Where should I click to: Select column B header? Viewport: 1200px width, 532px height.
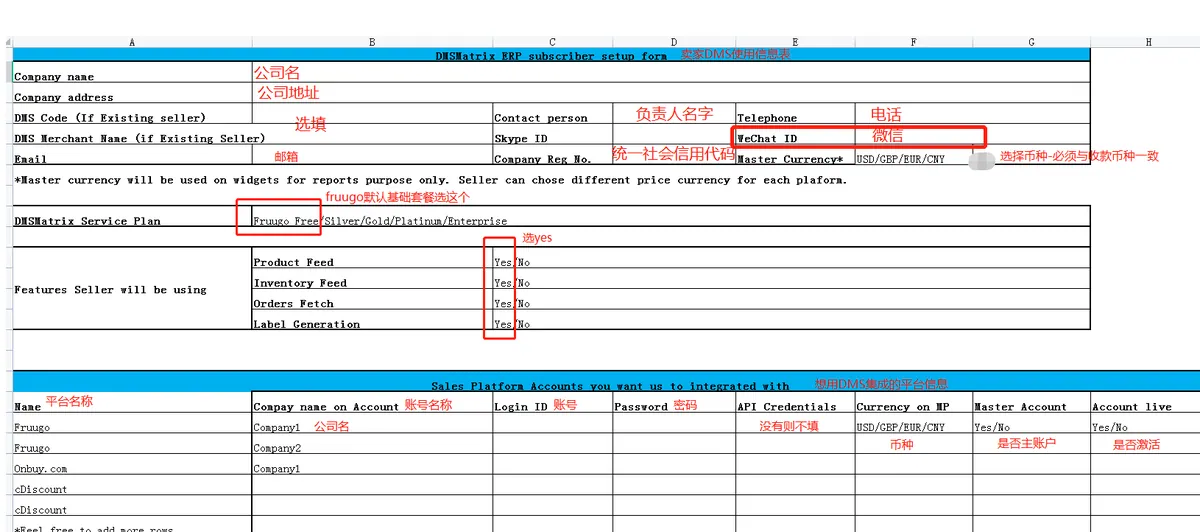tap(372, 42)
